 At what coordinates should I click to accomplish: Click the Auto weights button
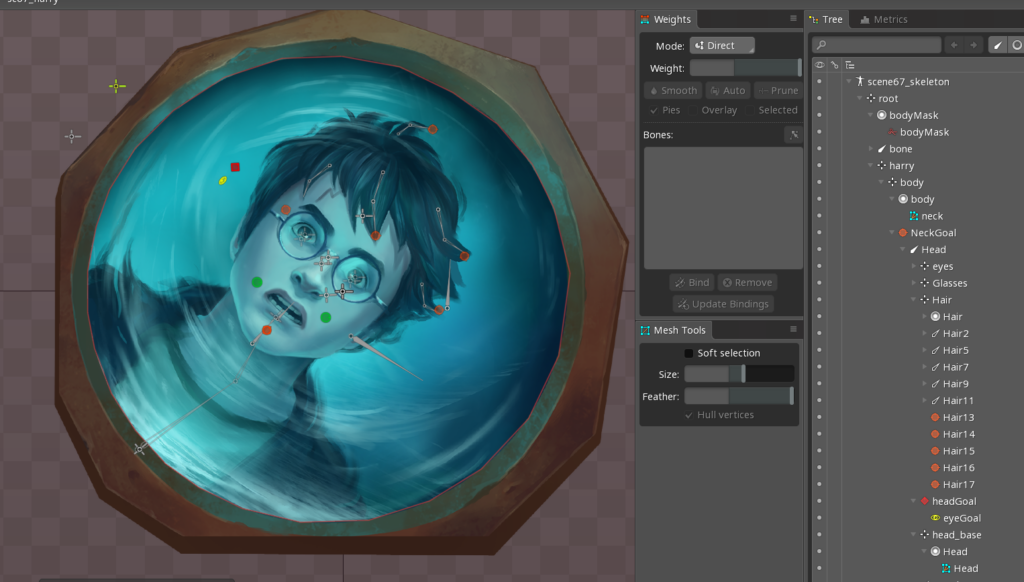point(728,90)
